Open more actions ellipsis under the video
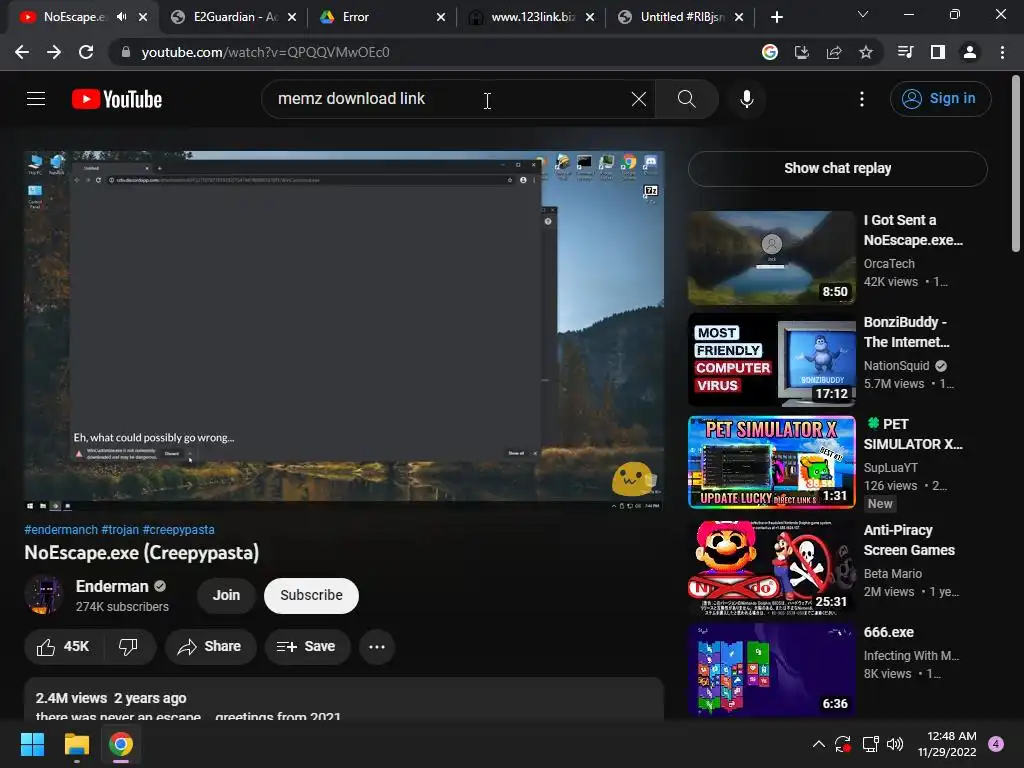 click(377, 647)
